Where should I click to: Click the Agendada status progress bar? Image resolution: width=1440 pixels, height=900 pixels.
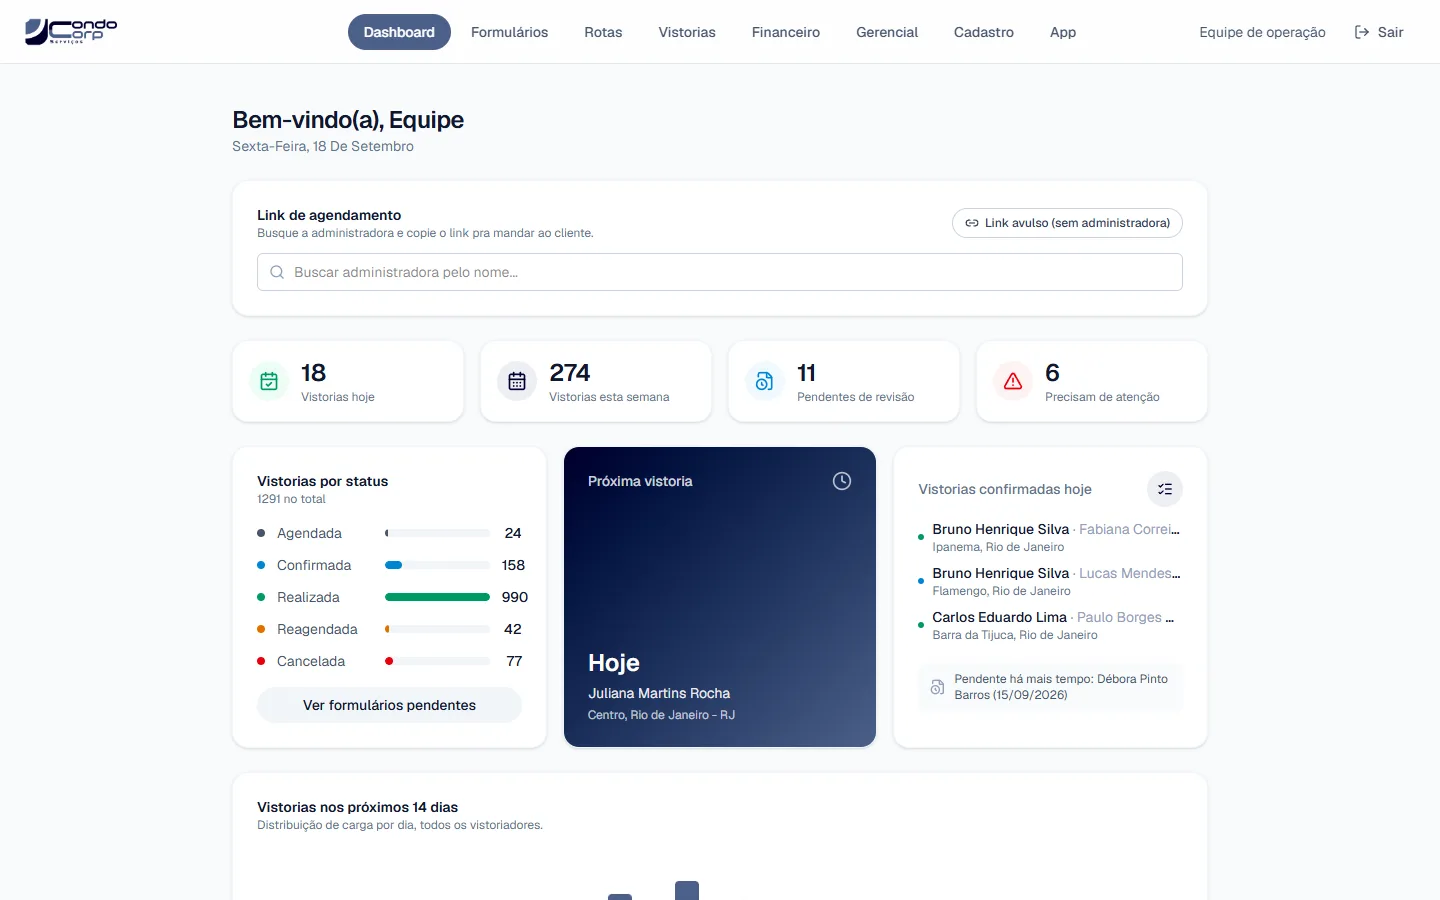click(x=437, y=533)
